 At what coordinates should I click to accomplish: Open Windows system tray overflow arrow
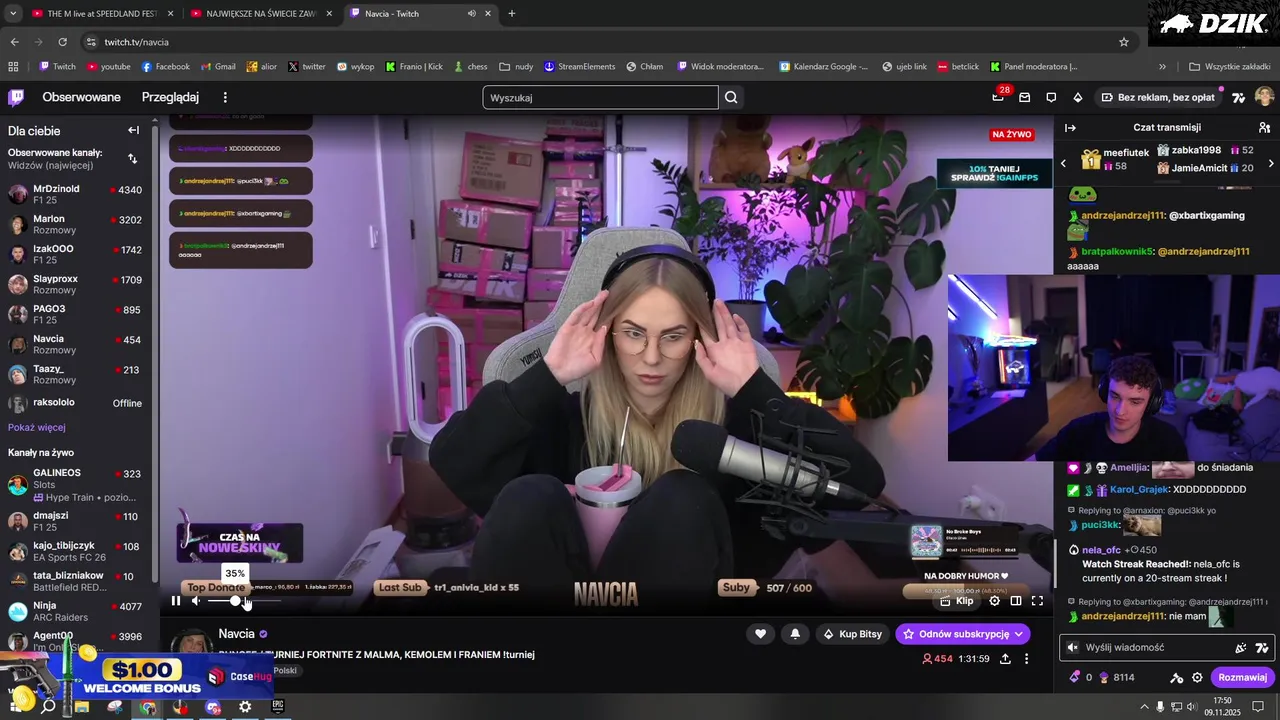click(1145, 707)
